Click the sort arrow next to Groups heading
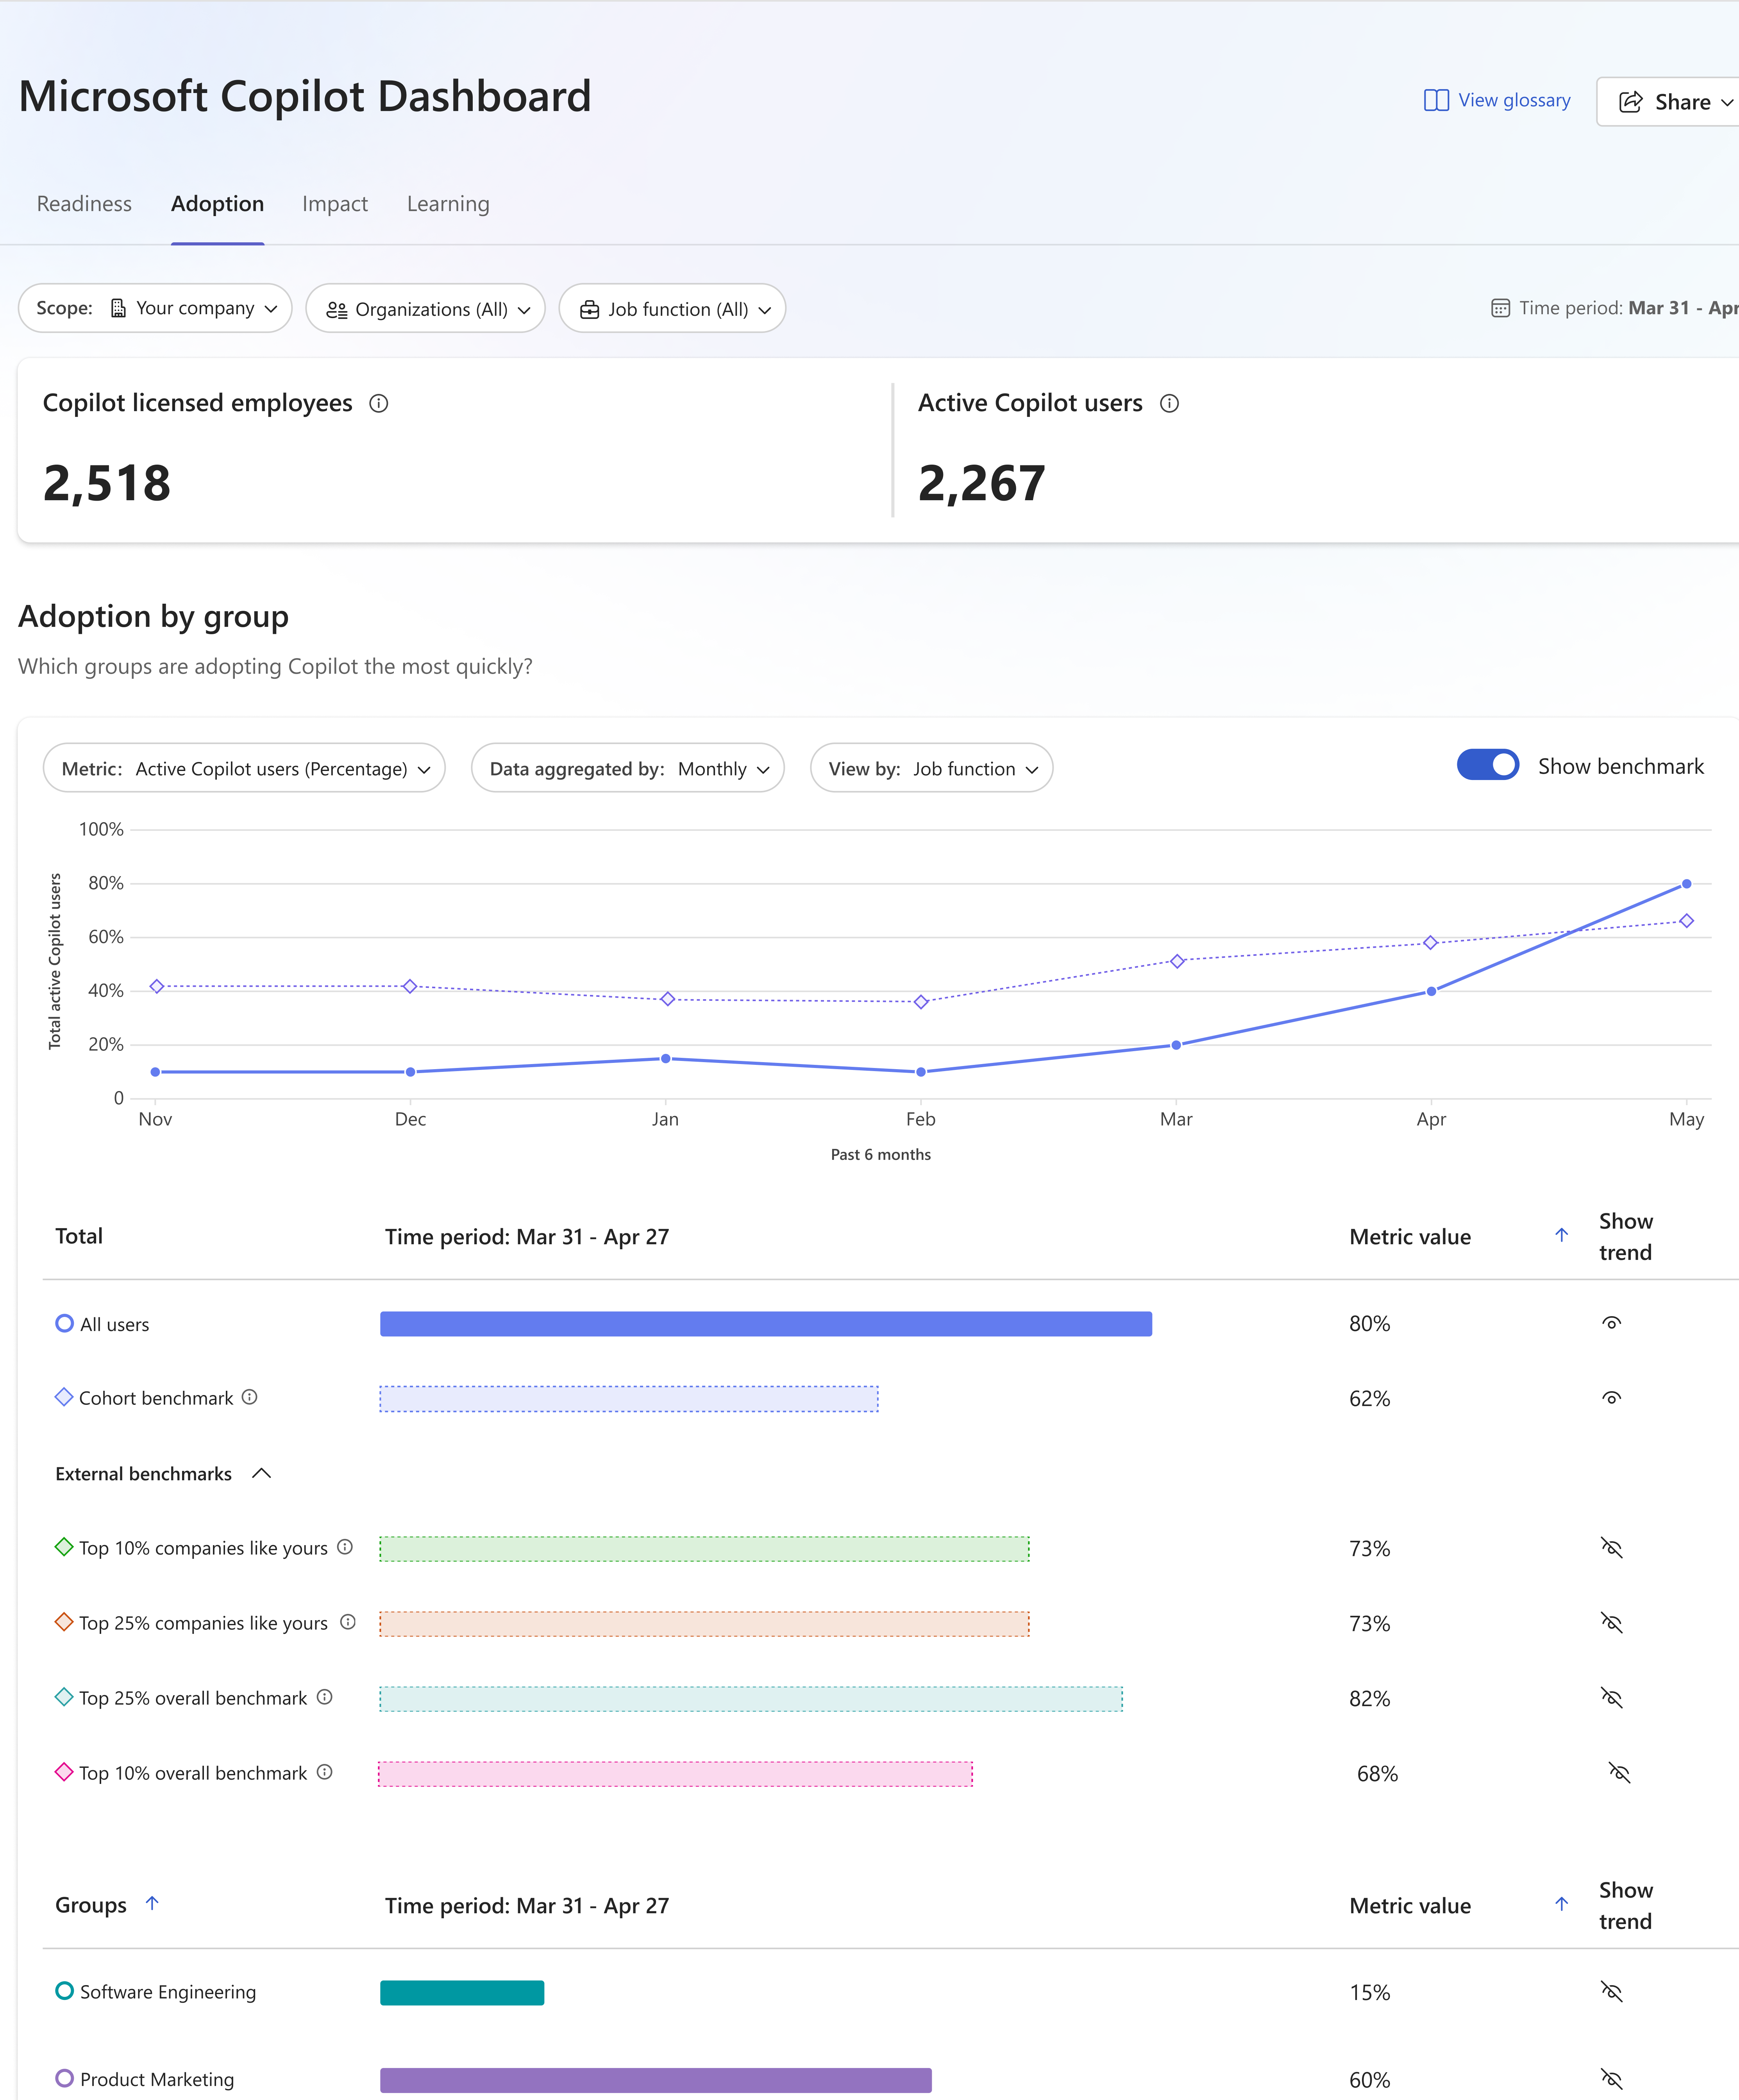 click(152, 1903)
